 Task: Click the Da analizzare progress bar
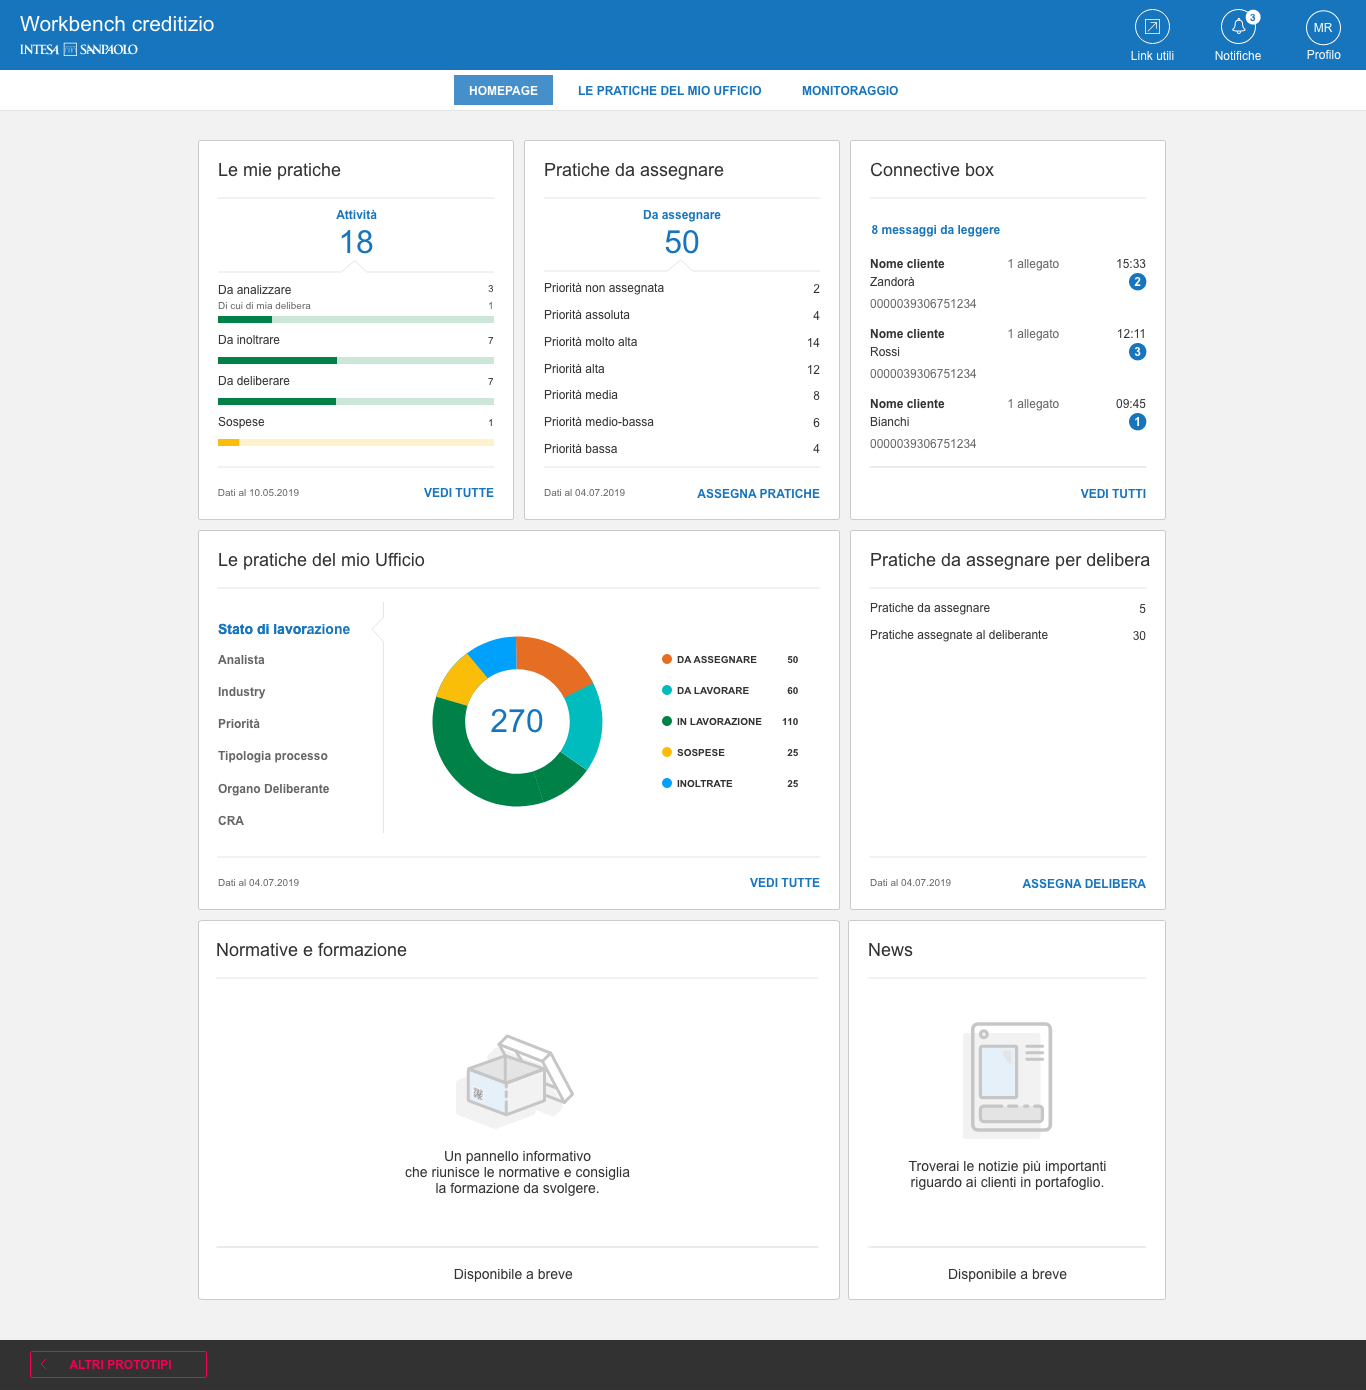pos(356,320)
